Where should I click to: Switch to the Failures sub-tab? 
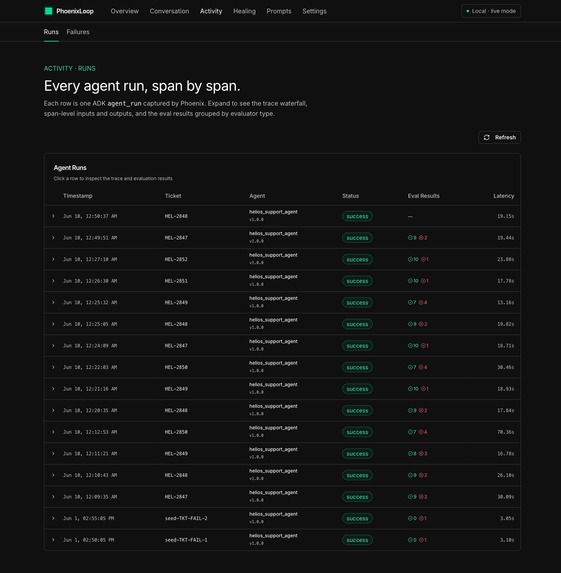point(78,32)
